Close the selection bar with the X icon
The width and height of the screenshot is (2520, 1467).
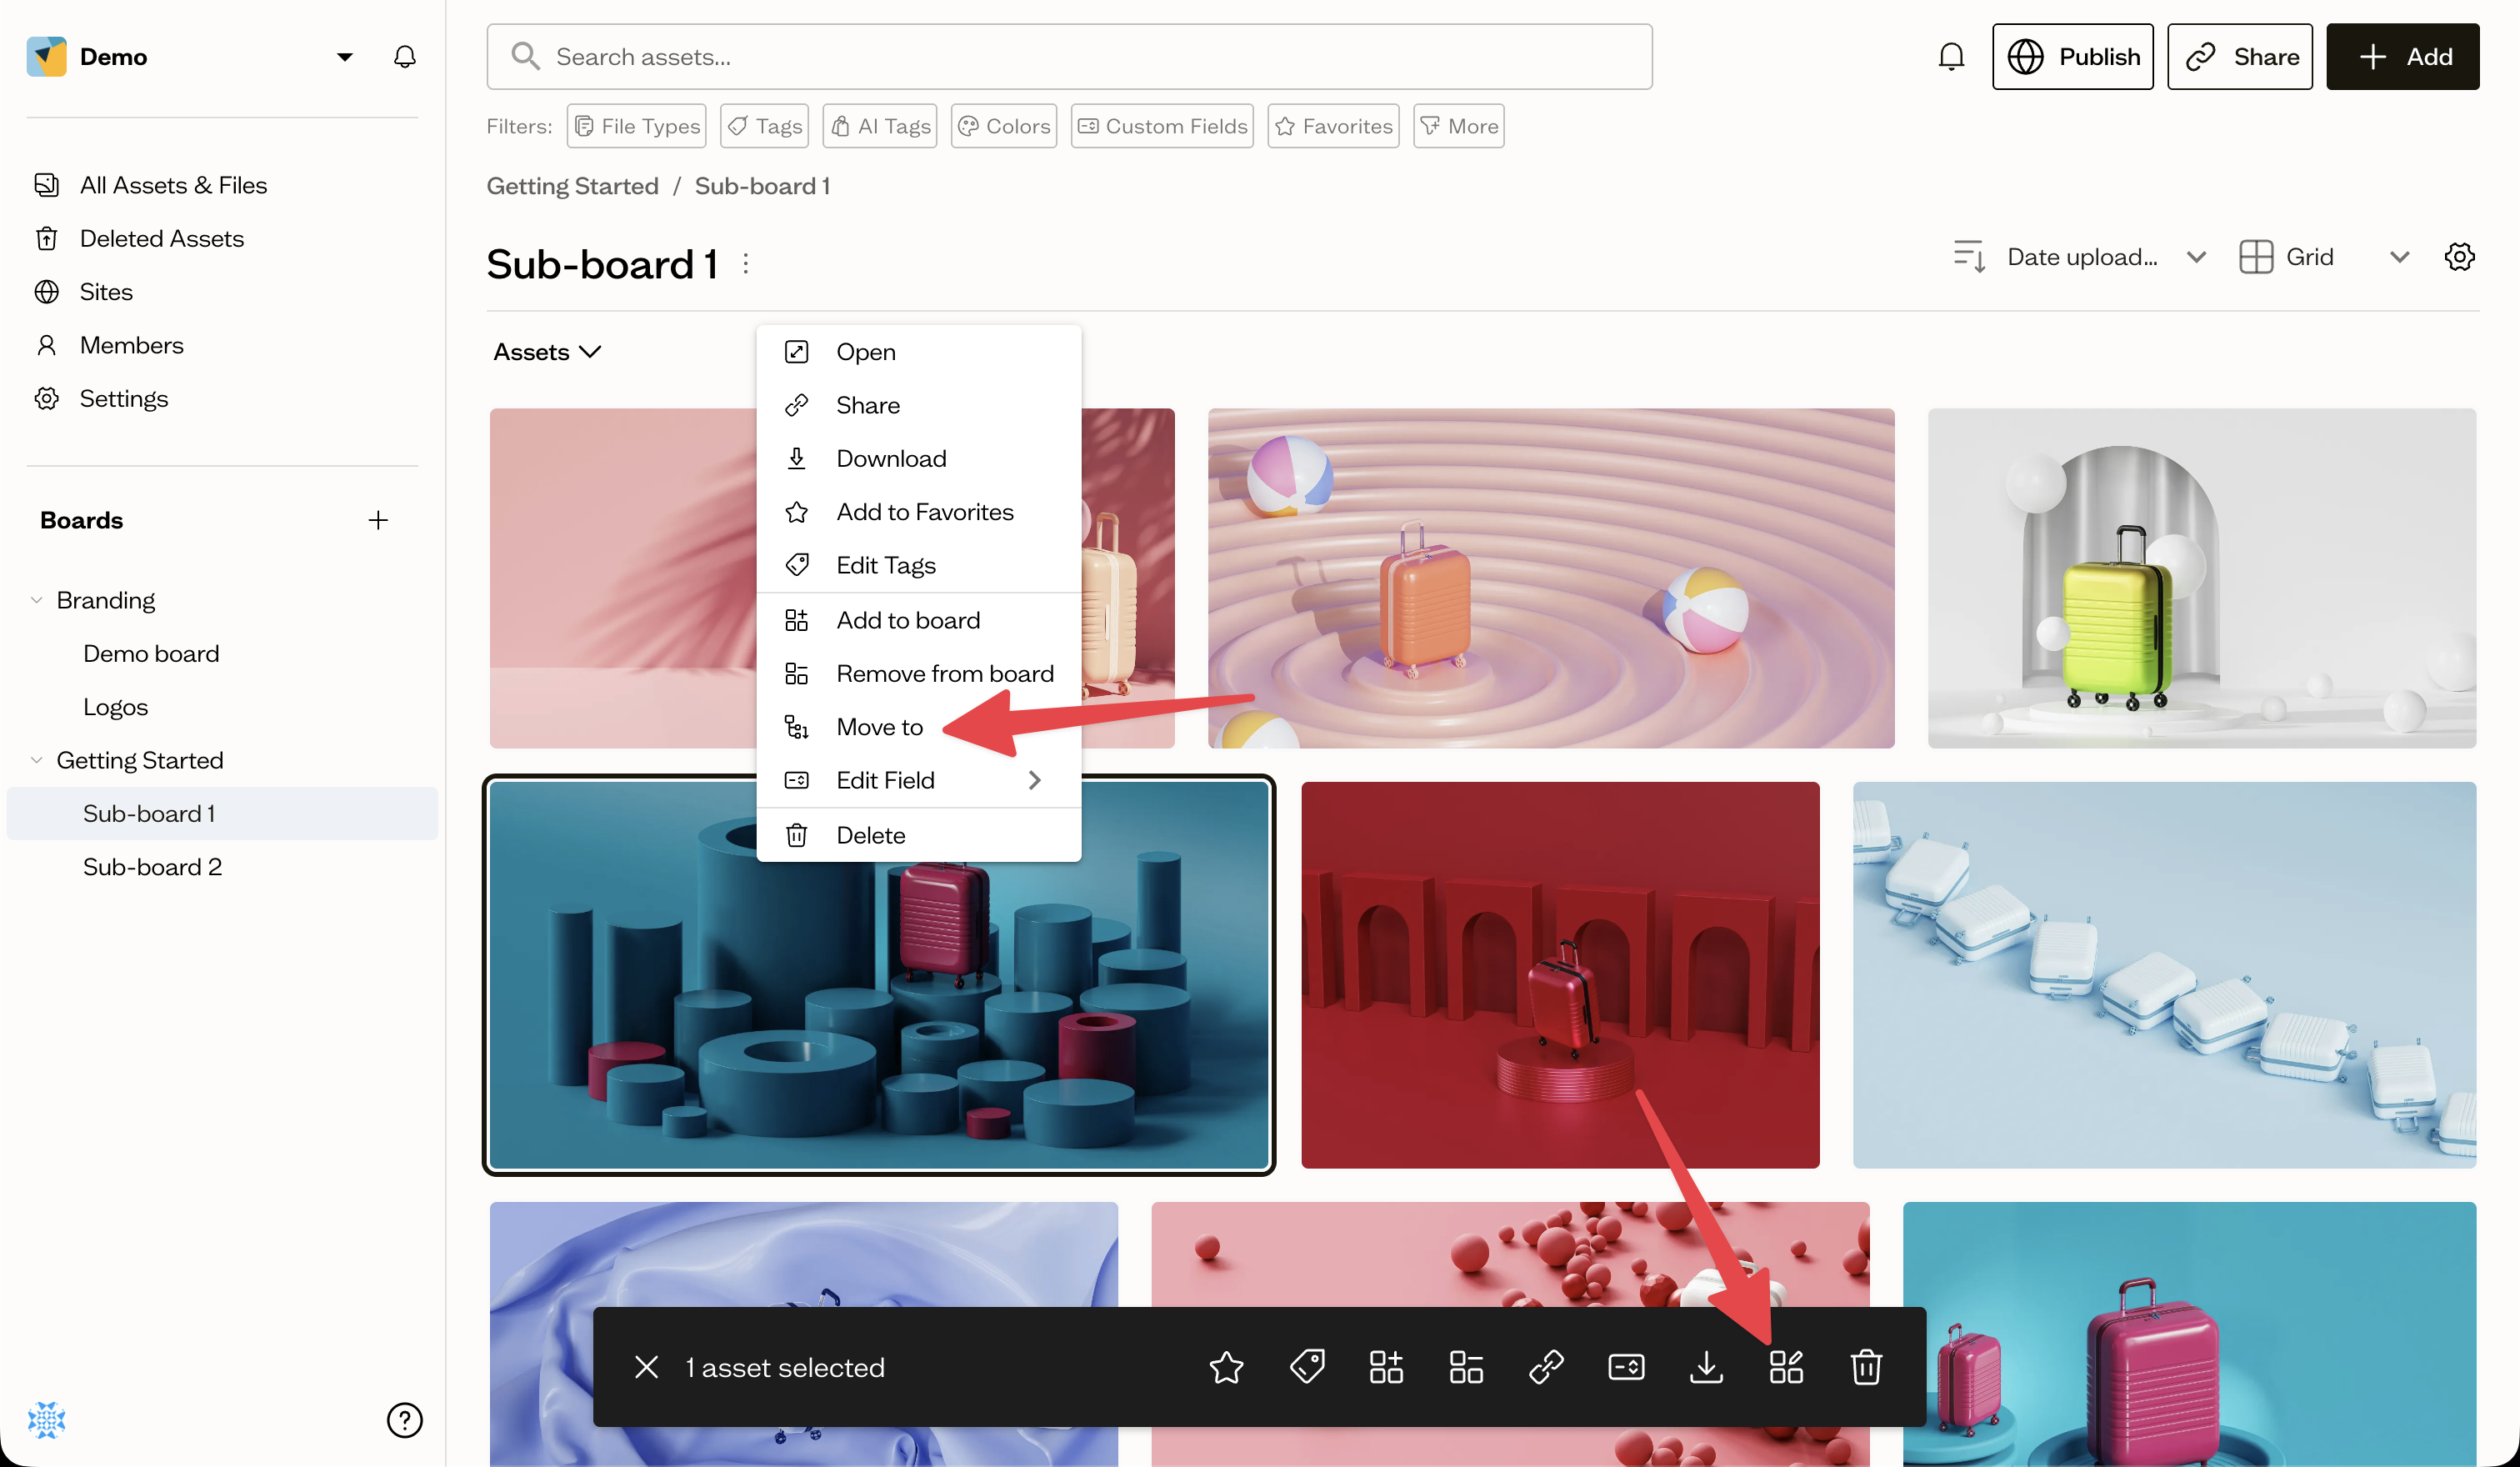(x=647, y=1366)
